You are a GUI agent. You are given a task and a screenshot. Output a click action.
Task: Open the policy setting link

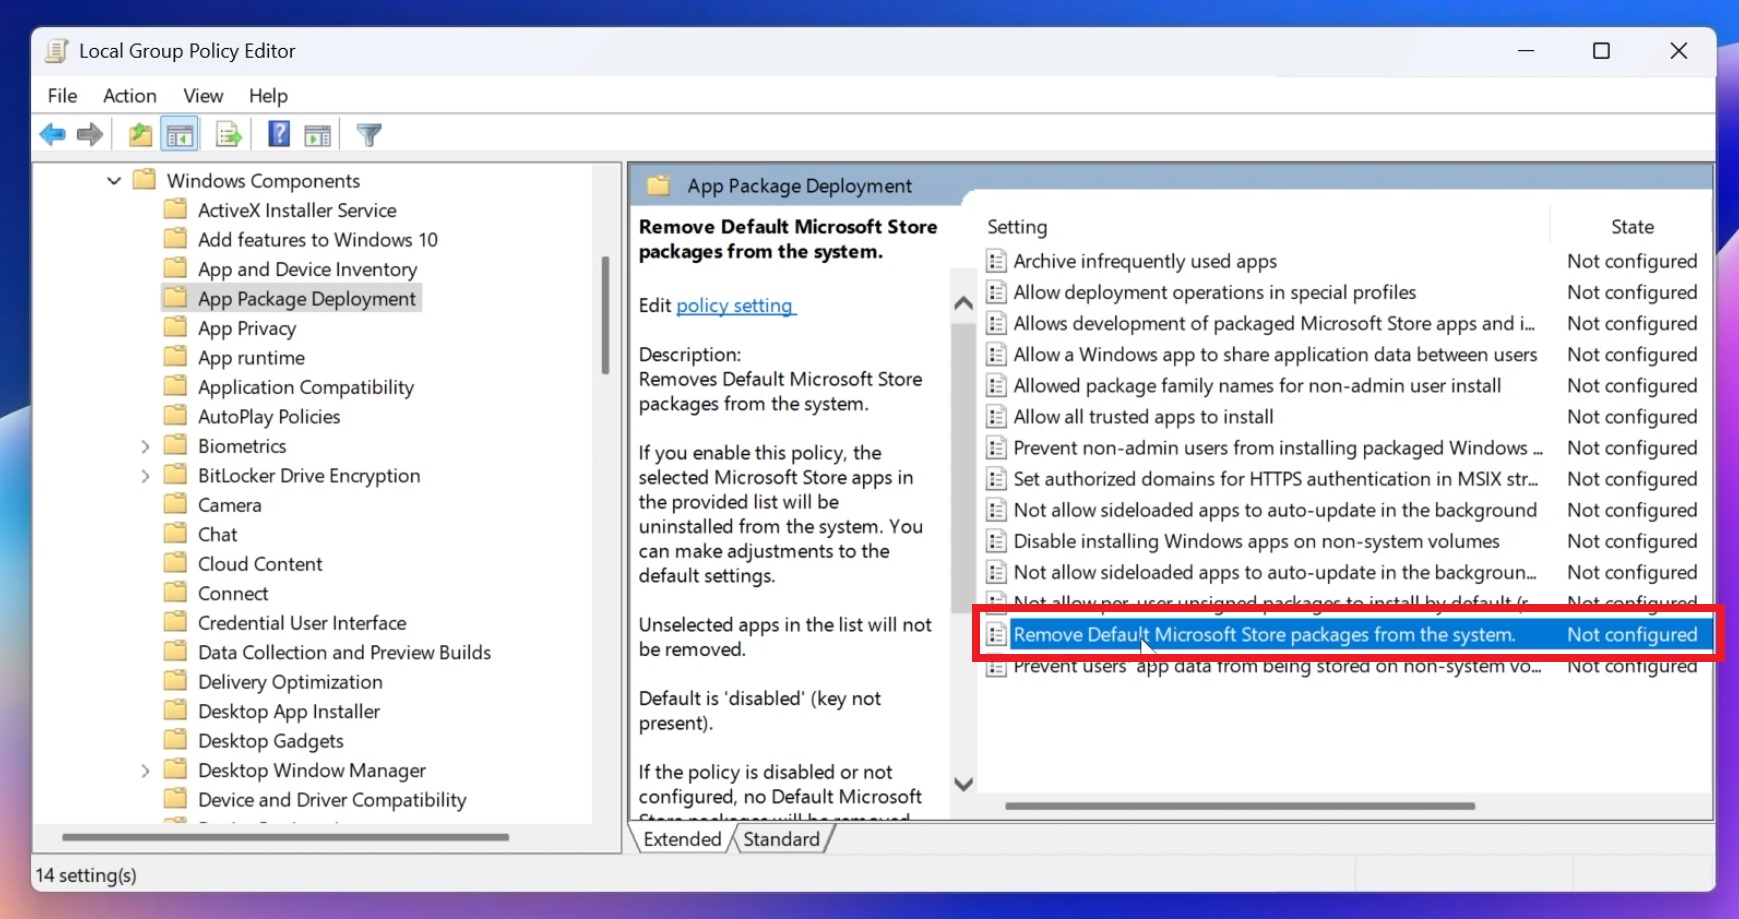[735, 305]
